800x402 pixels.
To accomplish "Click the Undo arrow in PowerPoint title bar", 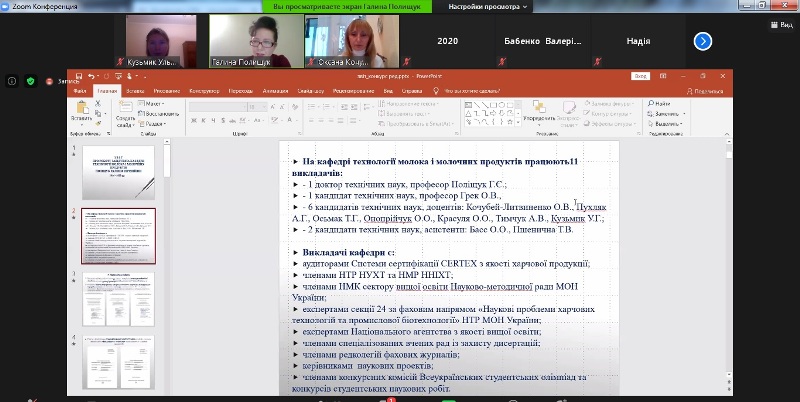I will pyautogui.click(x=91, y=76).
